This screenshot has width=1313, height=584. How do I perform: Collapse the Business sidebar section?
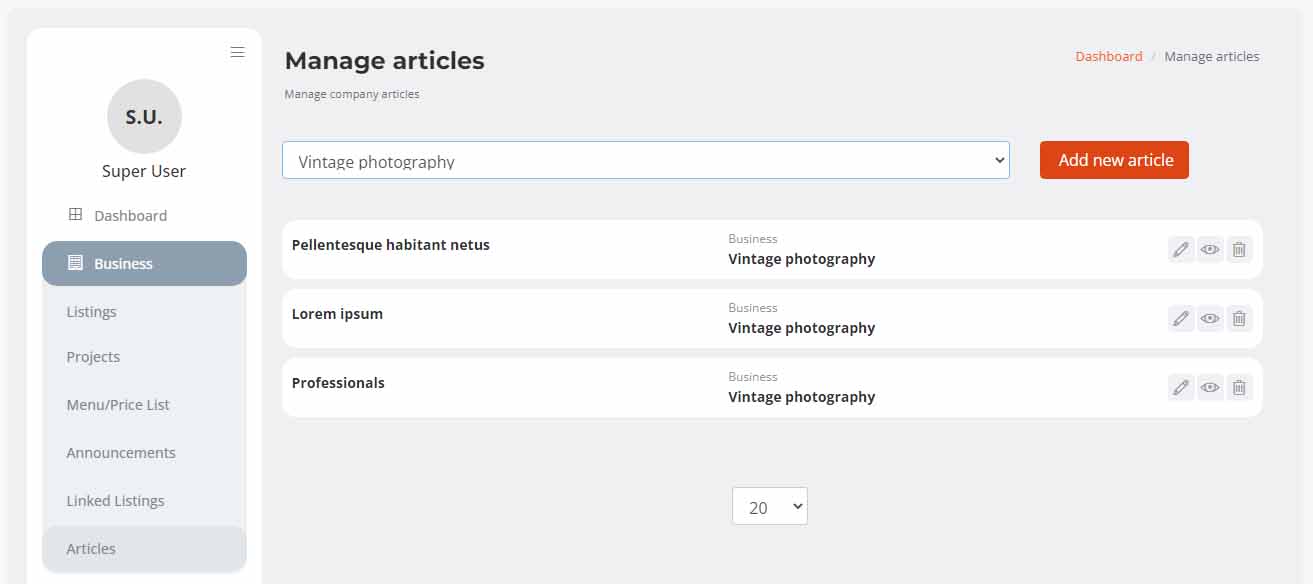[144, 263]
